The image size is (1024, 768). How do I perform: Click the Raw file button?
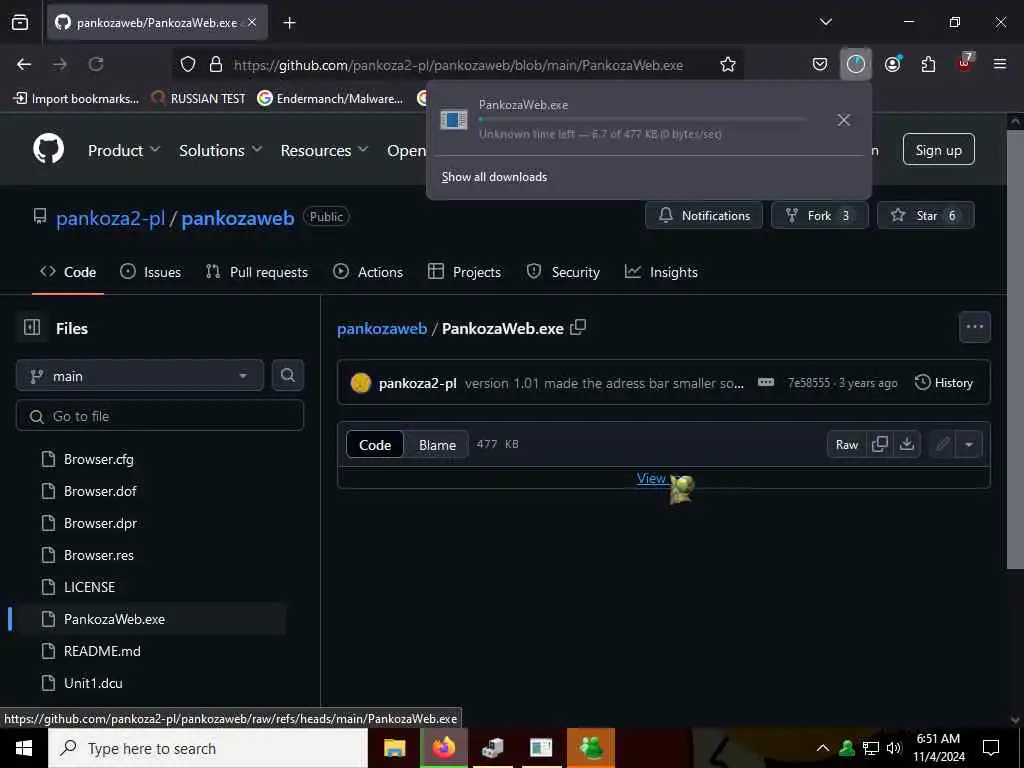pos(846,444)
